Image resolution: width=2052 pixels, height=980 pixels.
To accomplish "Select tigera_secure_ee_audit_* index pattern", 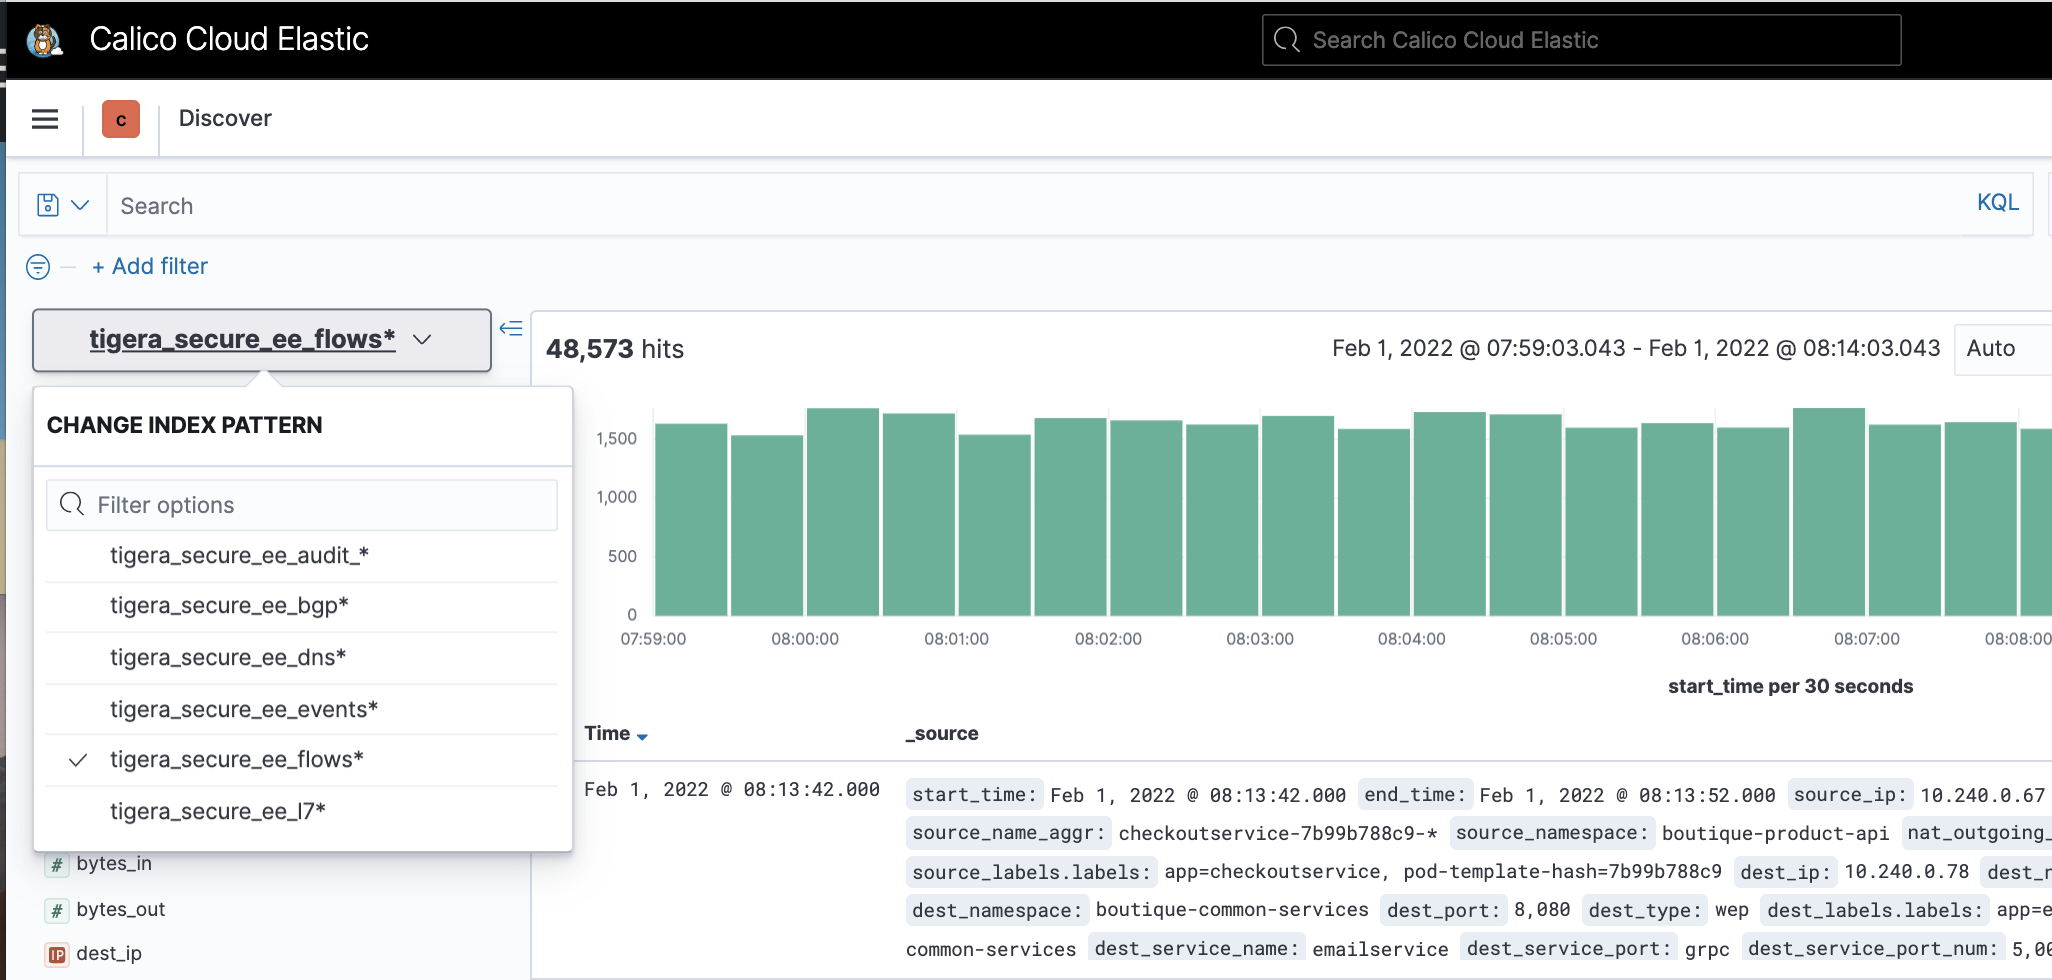I will coord(239,556).
